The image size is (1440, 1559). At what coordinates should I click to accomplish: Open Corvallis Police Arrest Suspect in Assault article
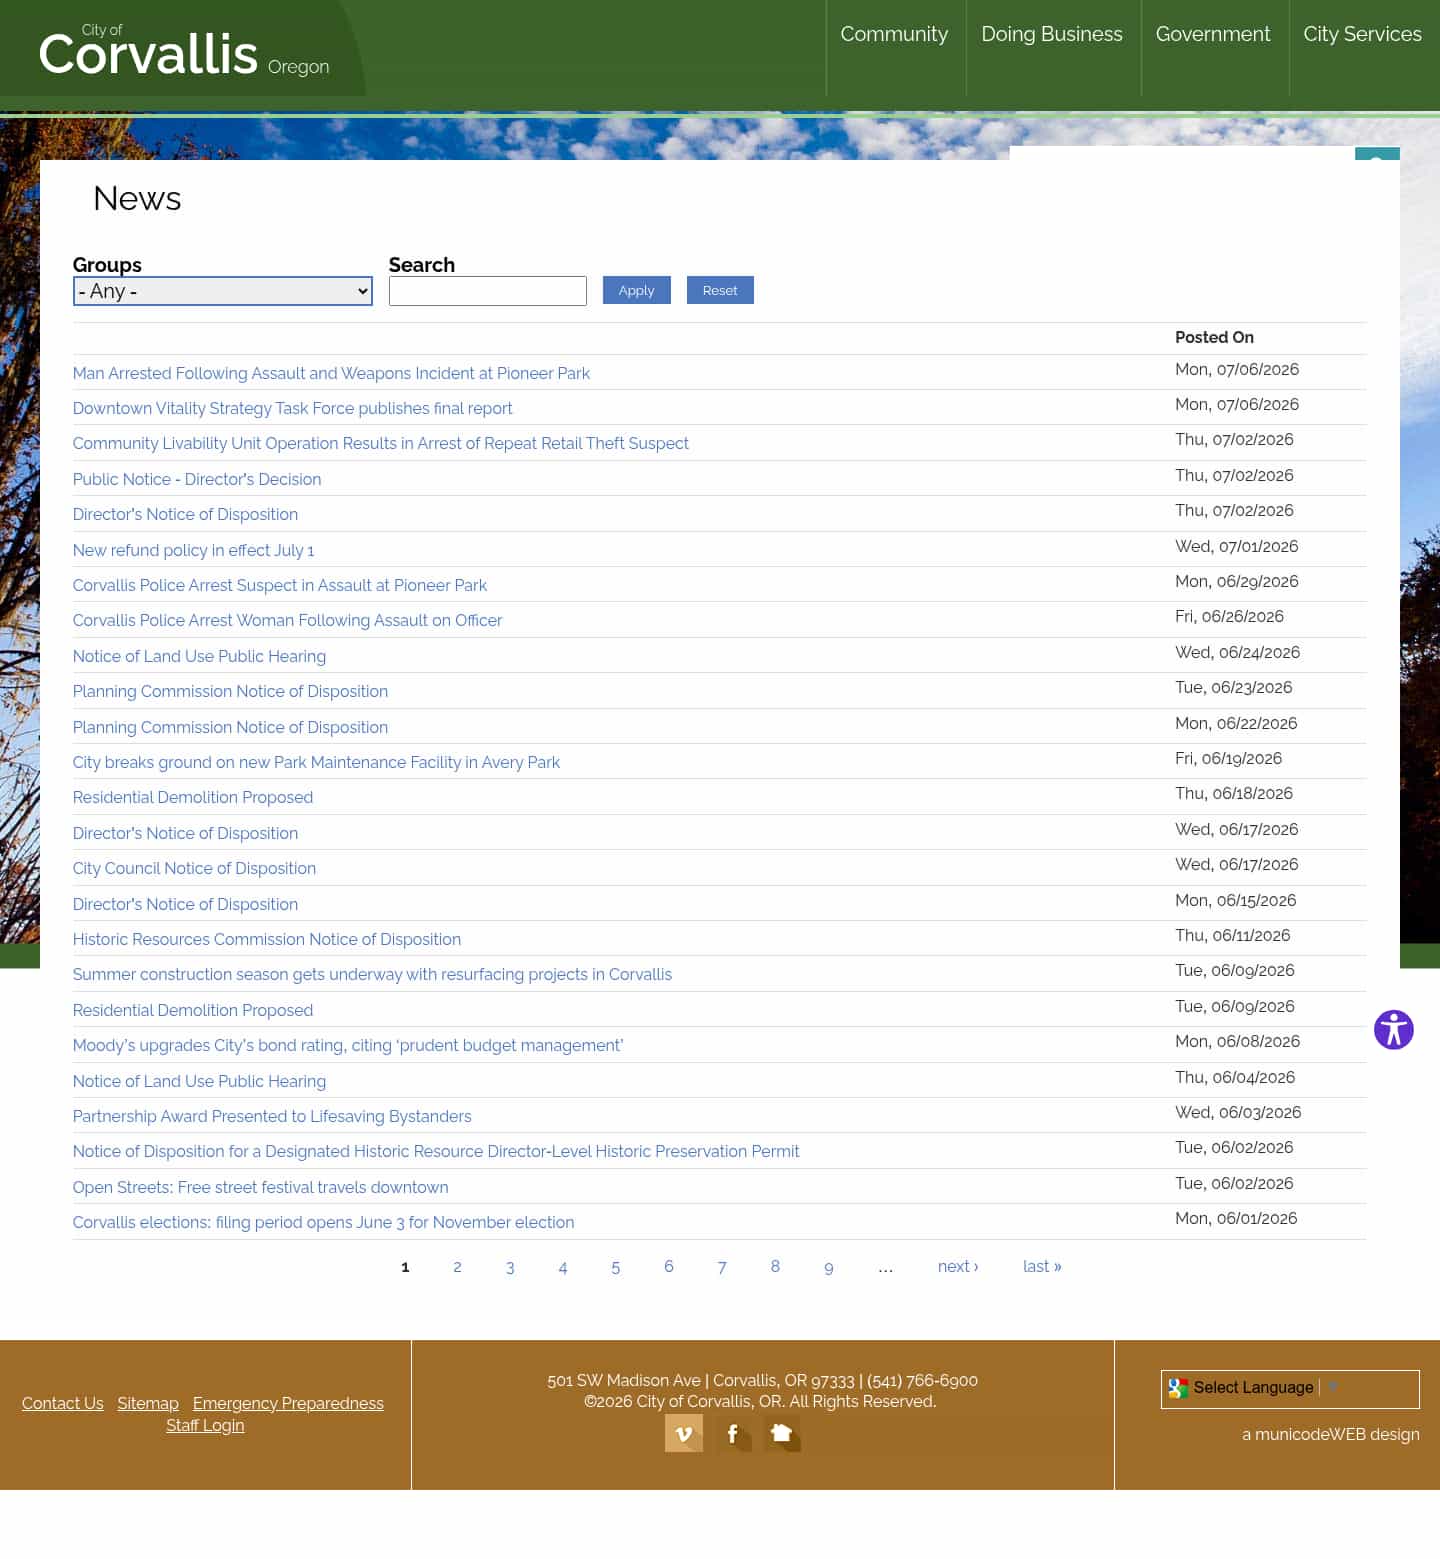[x=280, y=585]
